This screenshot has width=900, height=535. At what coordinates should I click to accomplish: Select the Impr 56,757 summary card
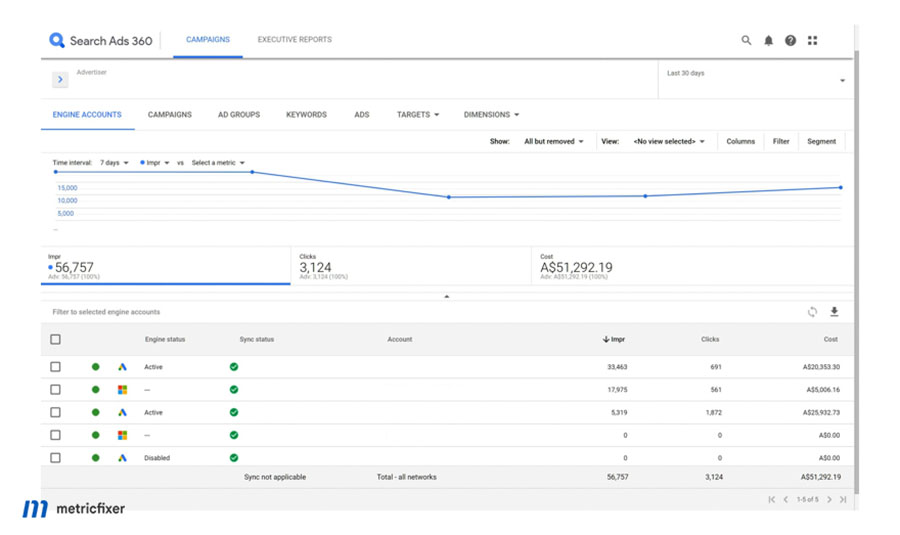(x=165, y=266)
